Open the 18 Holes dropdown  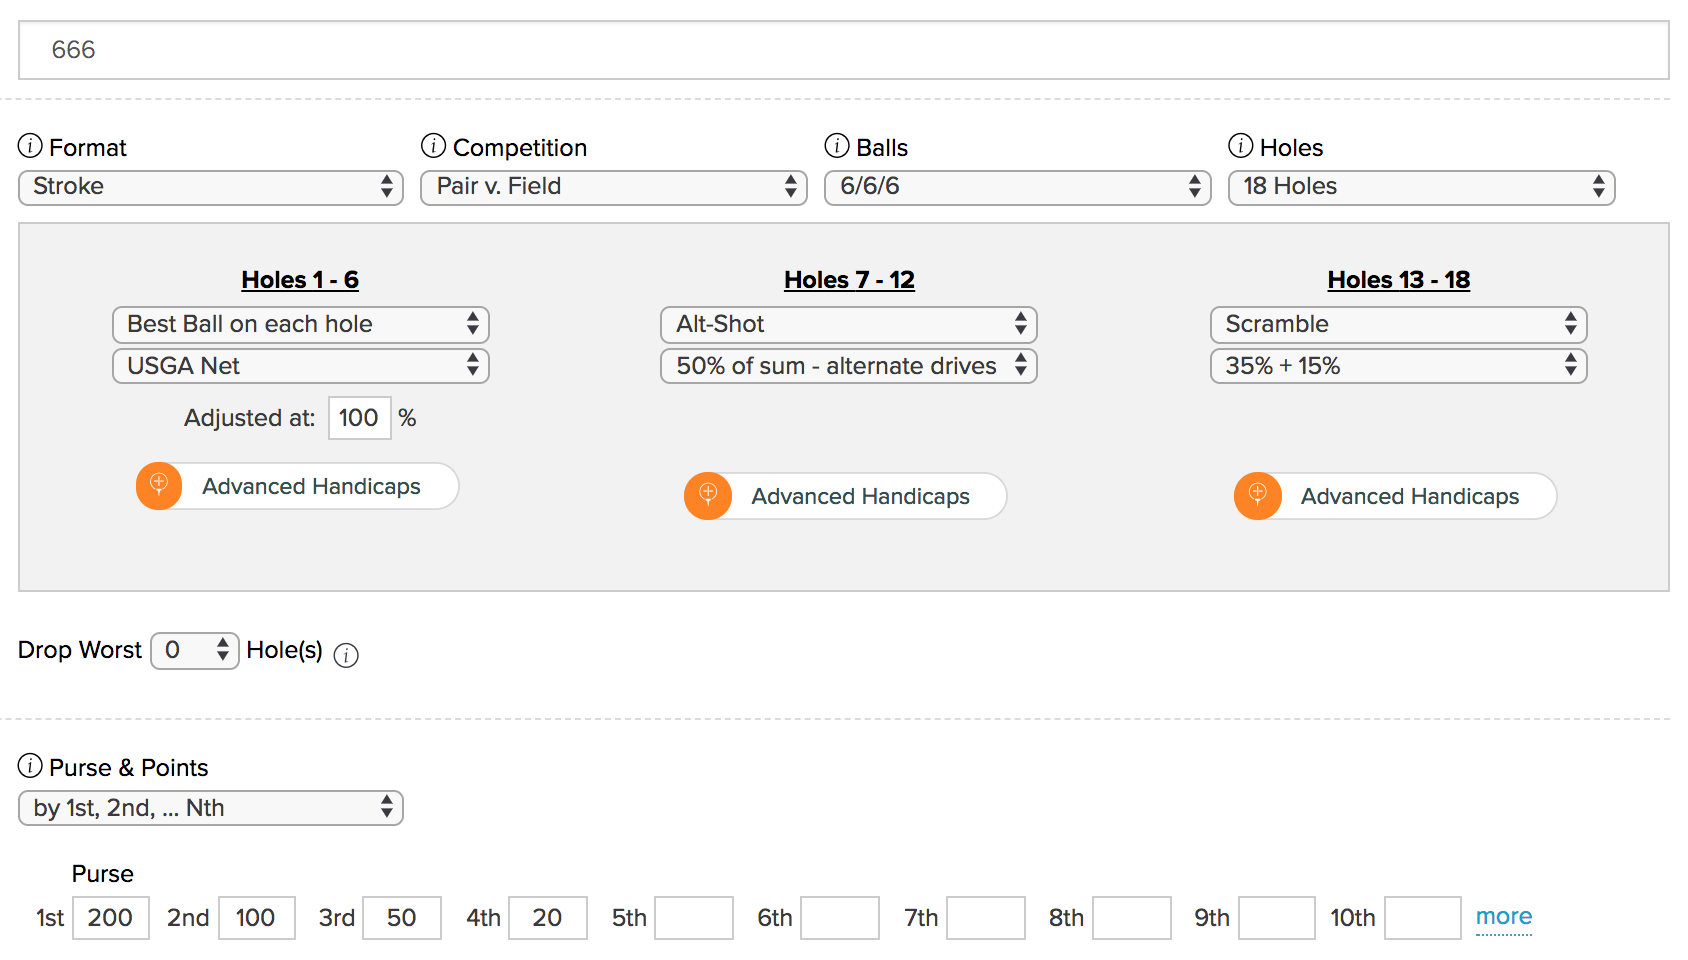(1421, 187)
